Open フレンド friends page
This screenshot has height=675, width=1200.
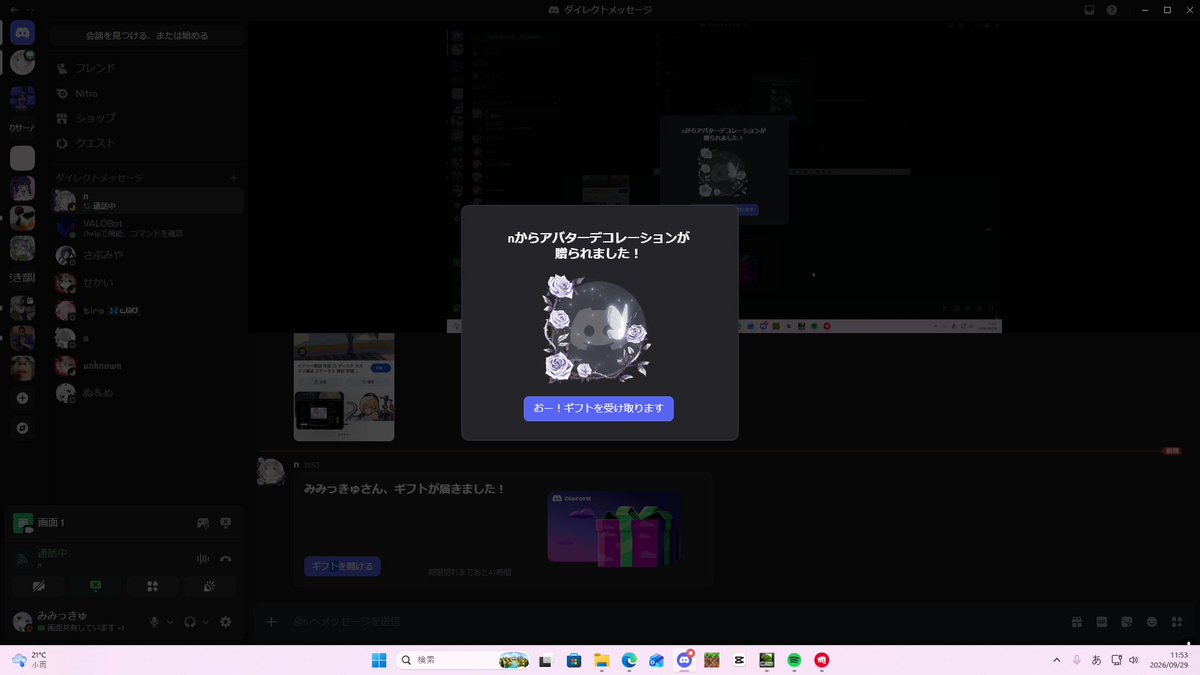(x=147, y=68)
